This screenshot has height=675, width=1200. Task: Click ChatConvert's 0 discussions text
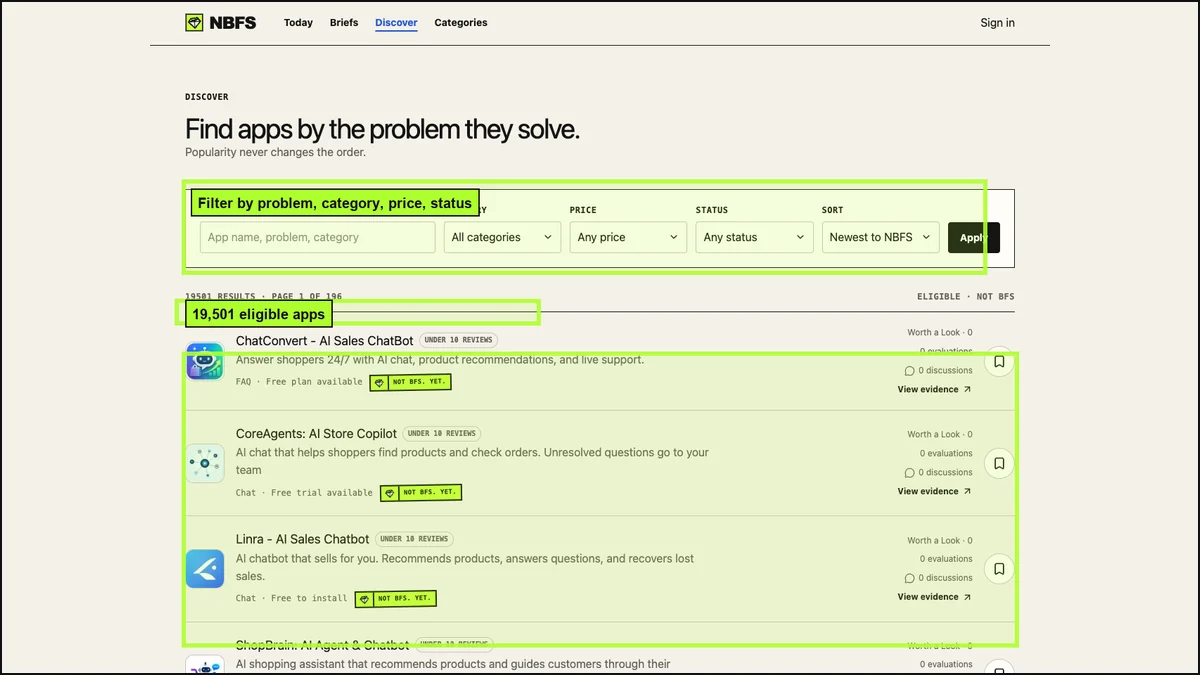pos(945,371)
